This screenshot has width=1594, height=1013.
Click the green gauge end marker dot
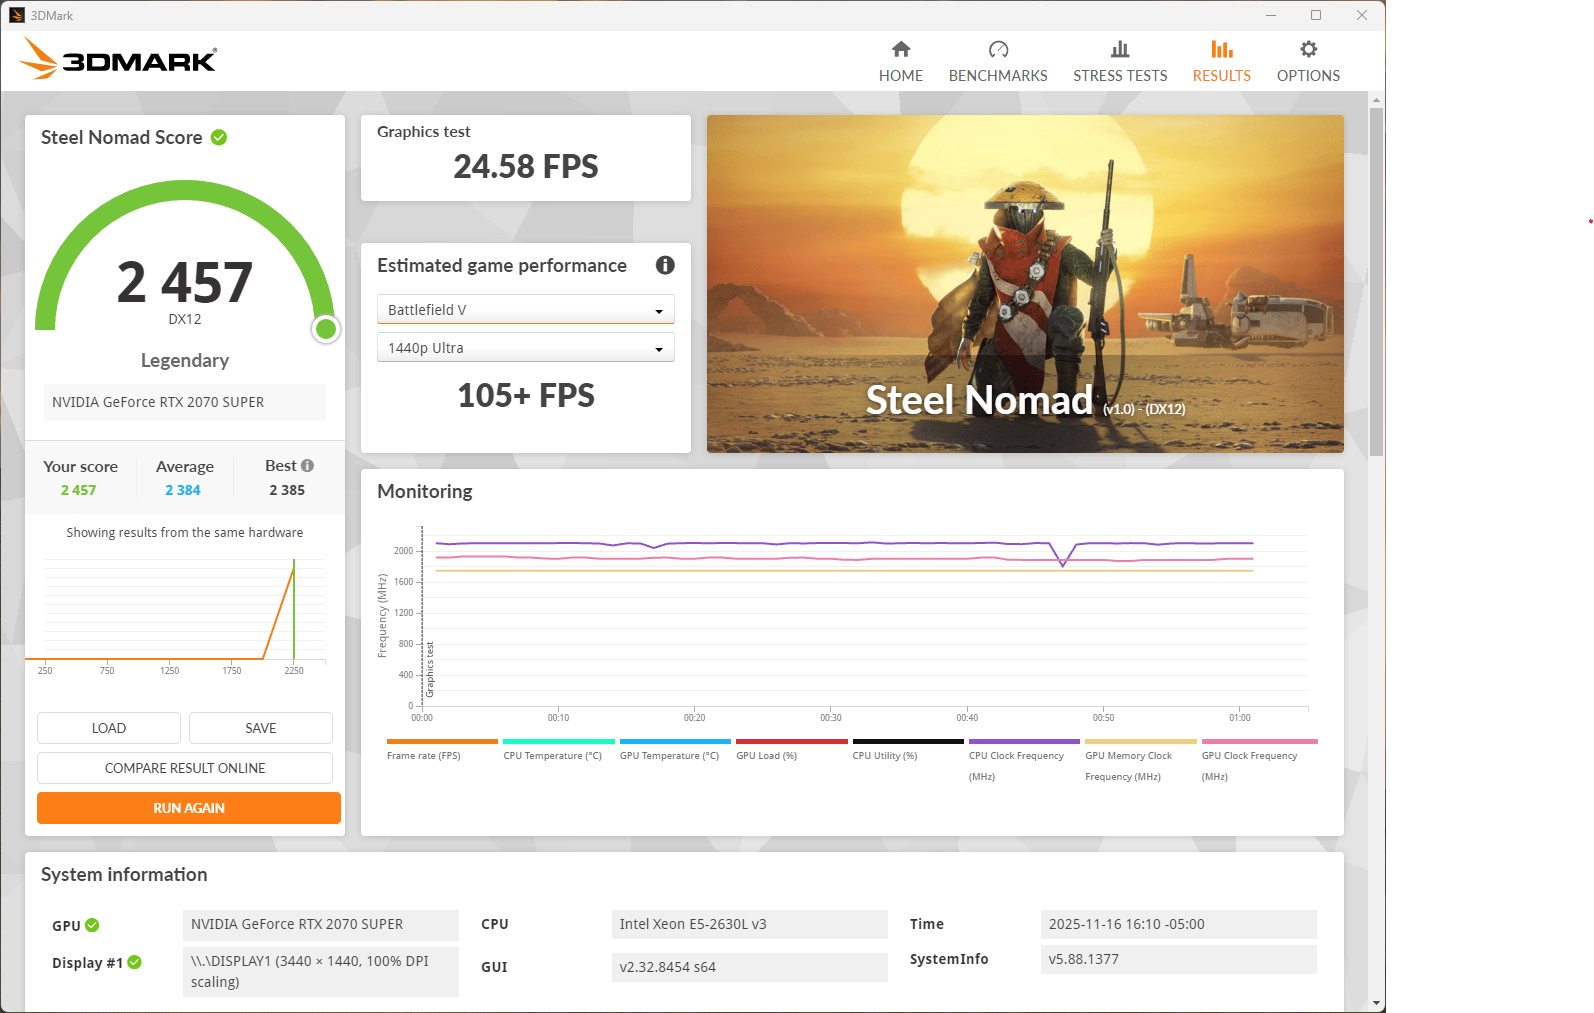[326, 329]
